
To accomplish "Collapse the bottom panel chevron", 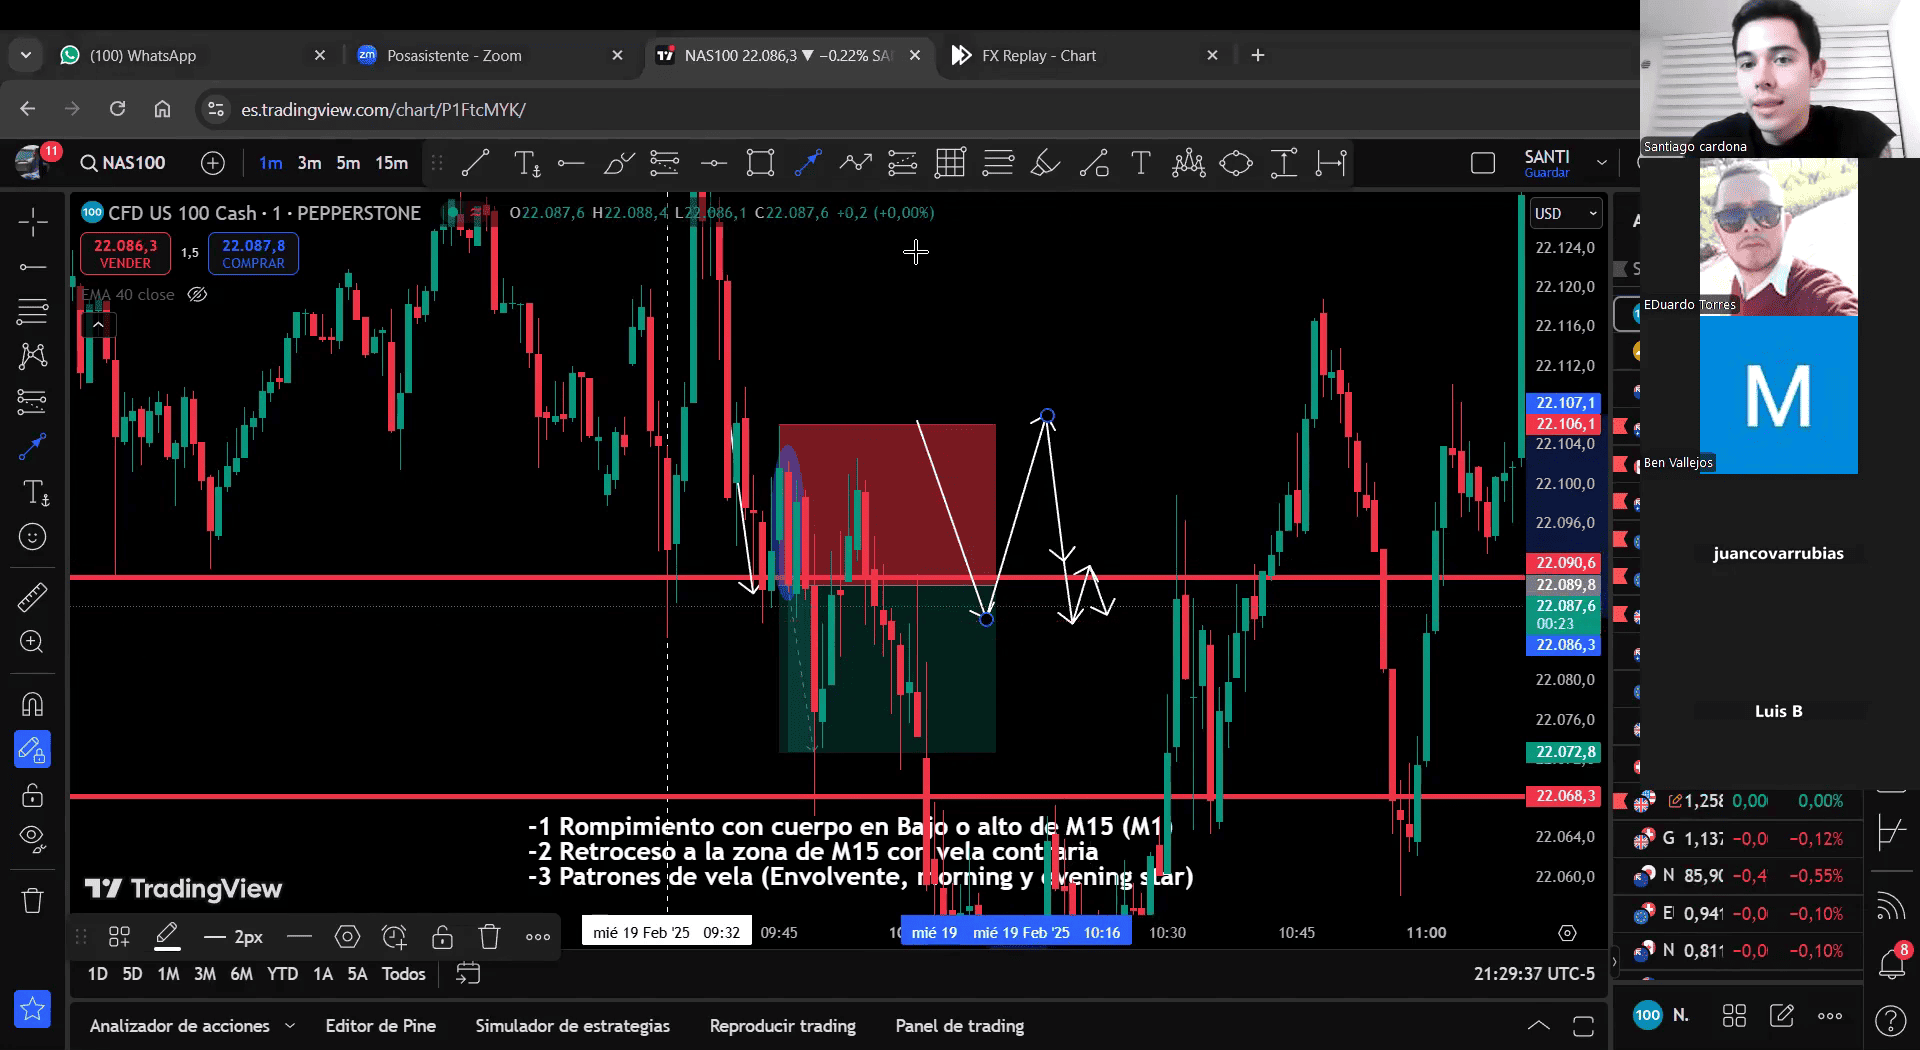I will [x=1538, y=1026].
